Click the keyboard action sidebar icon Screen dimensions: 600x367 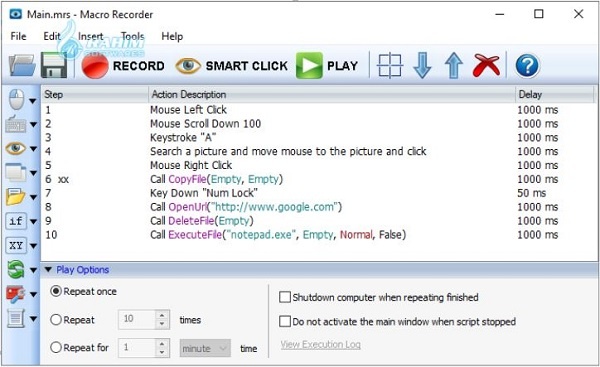click(16, 124)
